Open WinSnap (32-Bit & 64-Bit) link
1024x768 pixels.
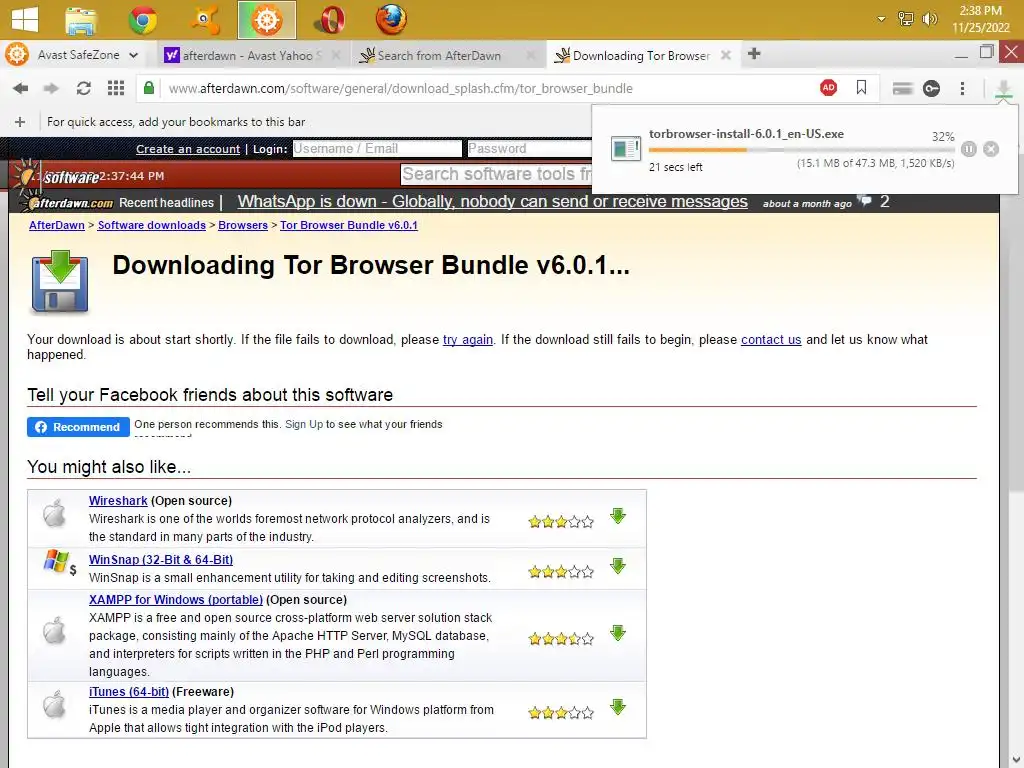click(x=161, y=560)
